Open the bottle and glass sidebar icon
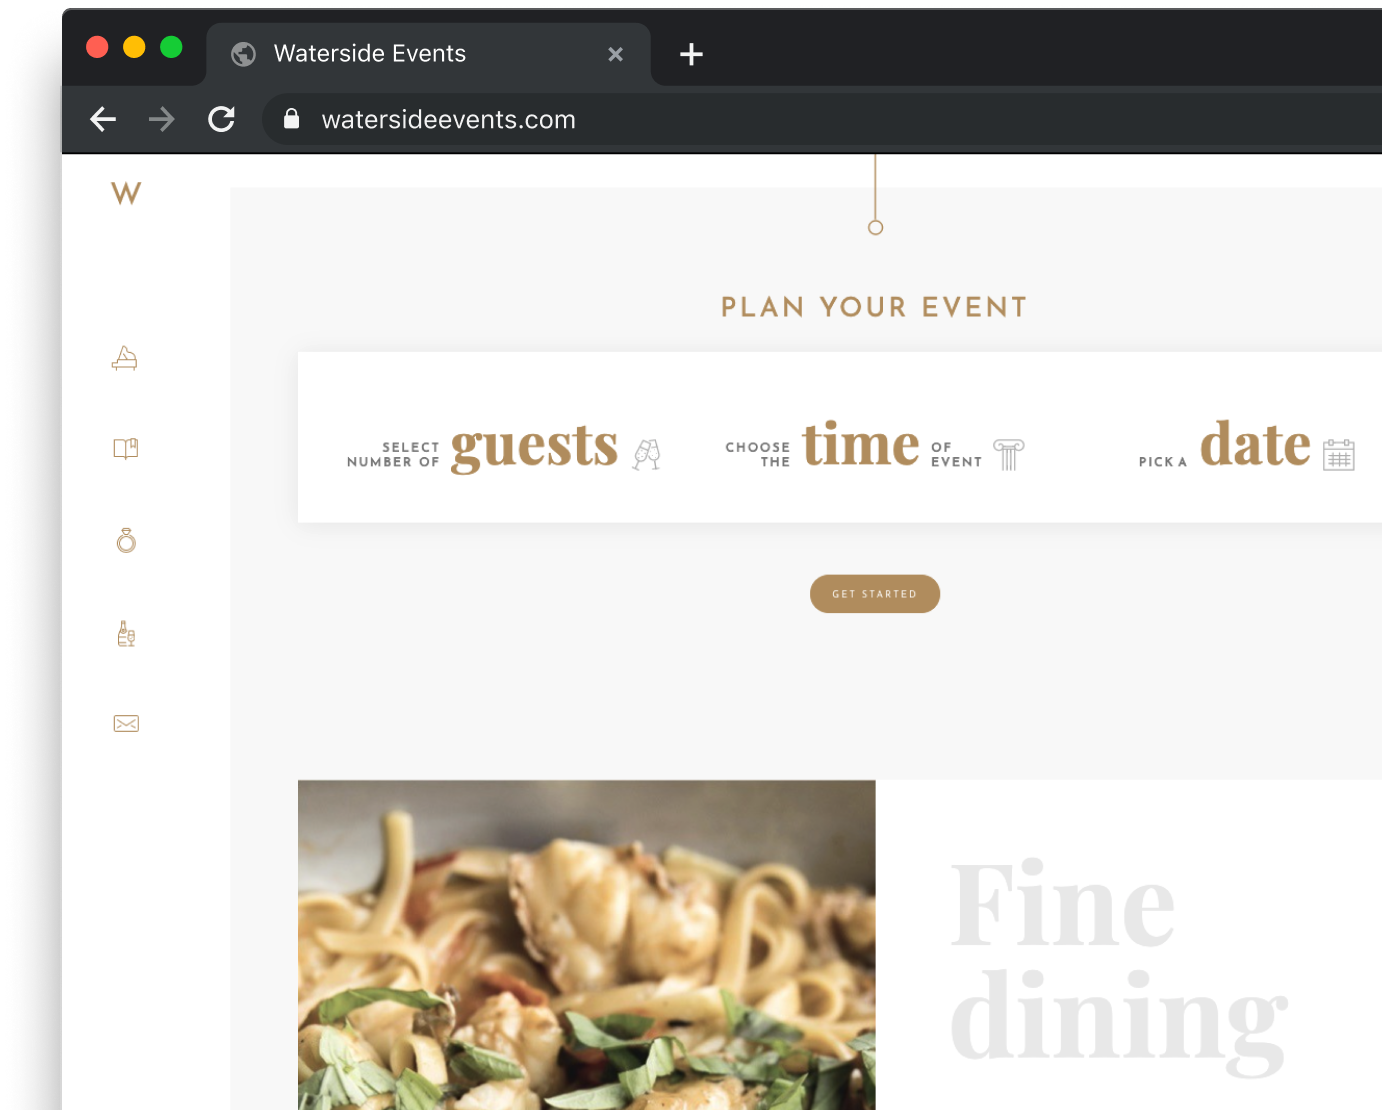Viewport: 1382px width, 1110px height. click(x=126, y=634)
